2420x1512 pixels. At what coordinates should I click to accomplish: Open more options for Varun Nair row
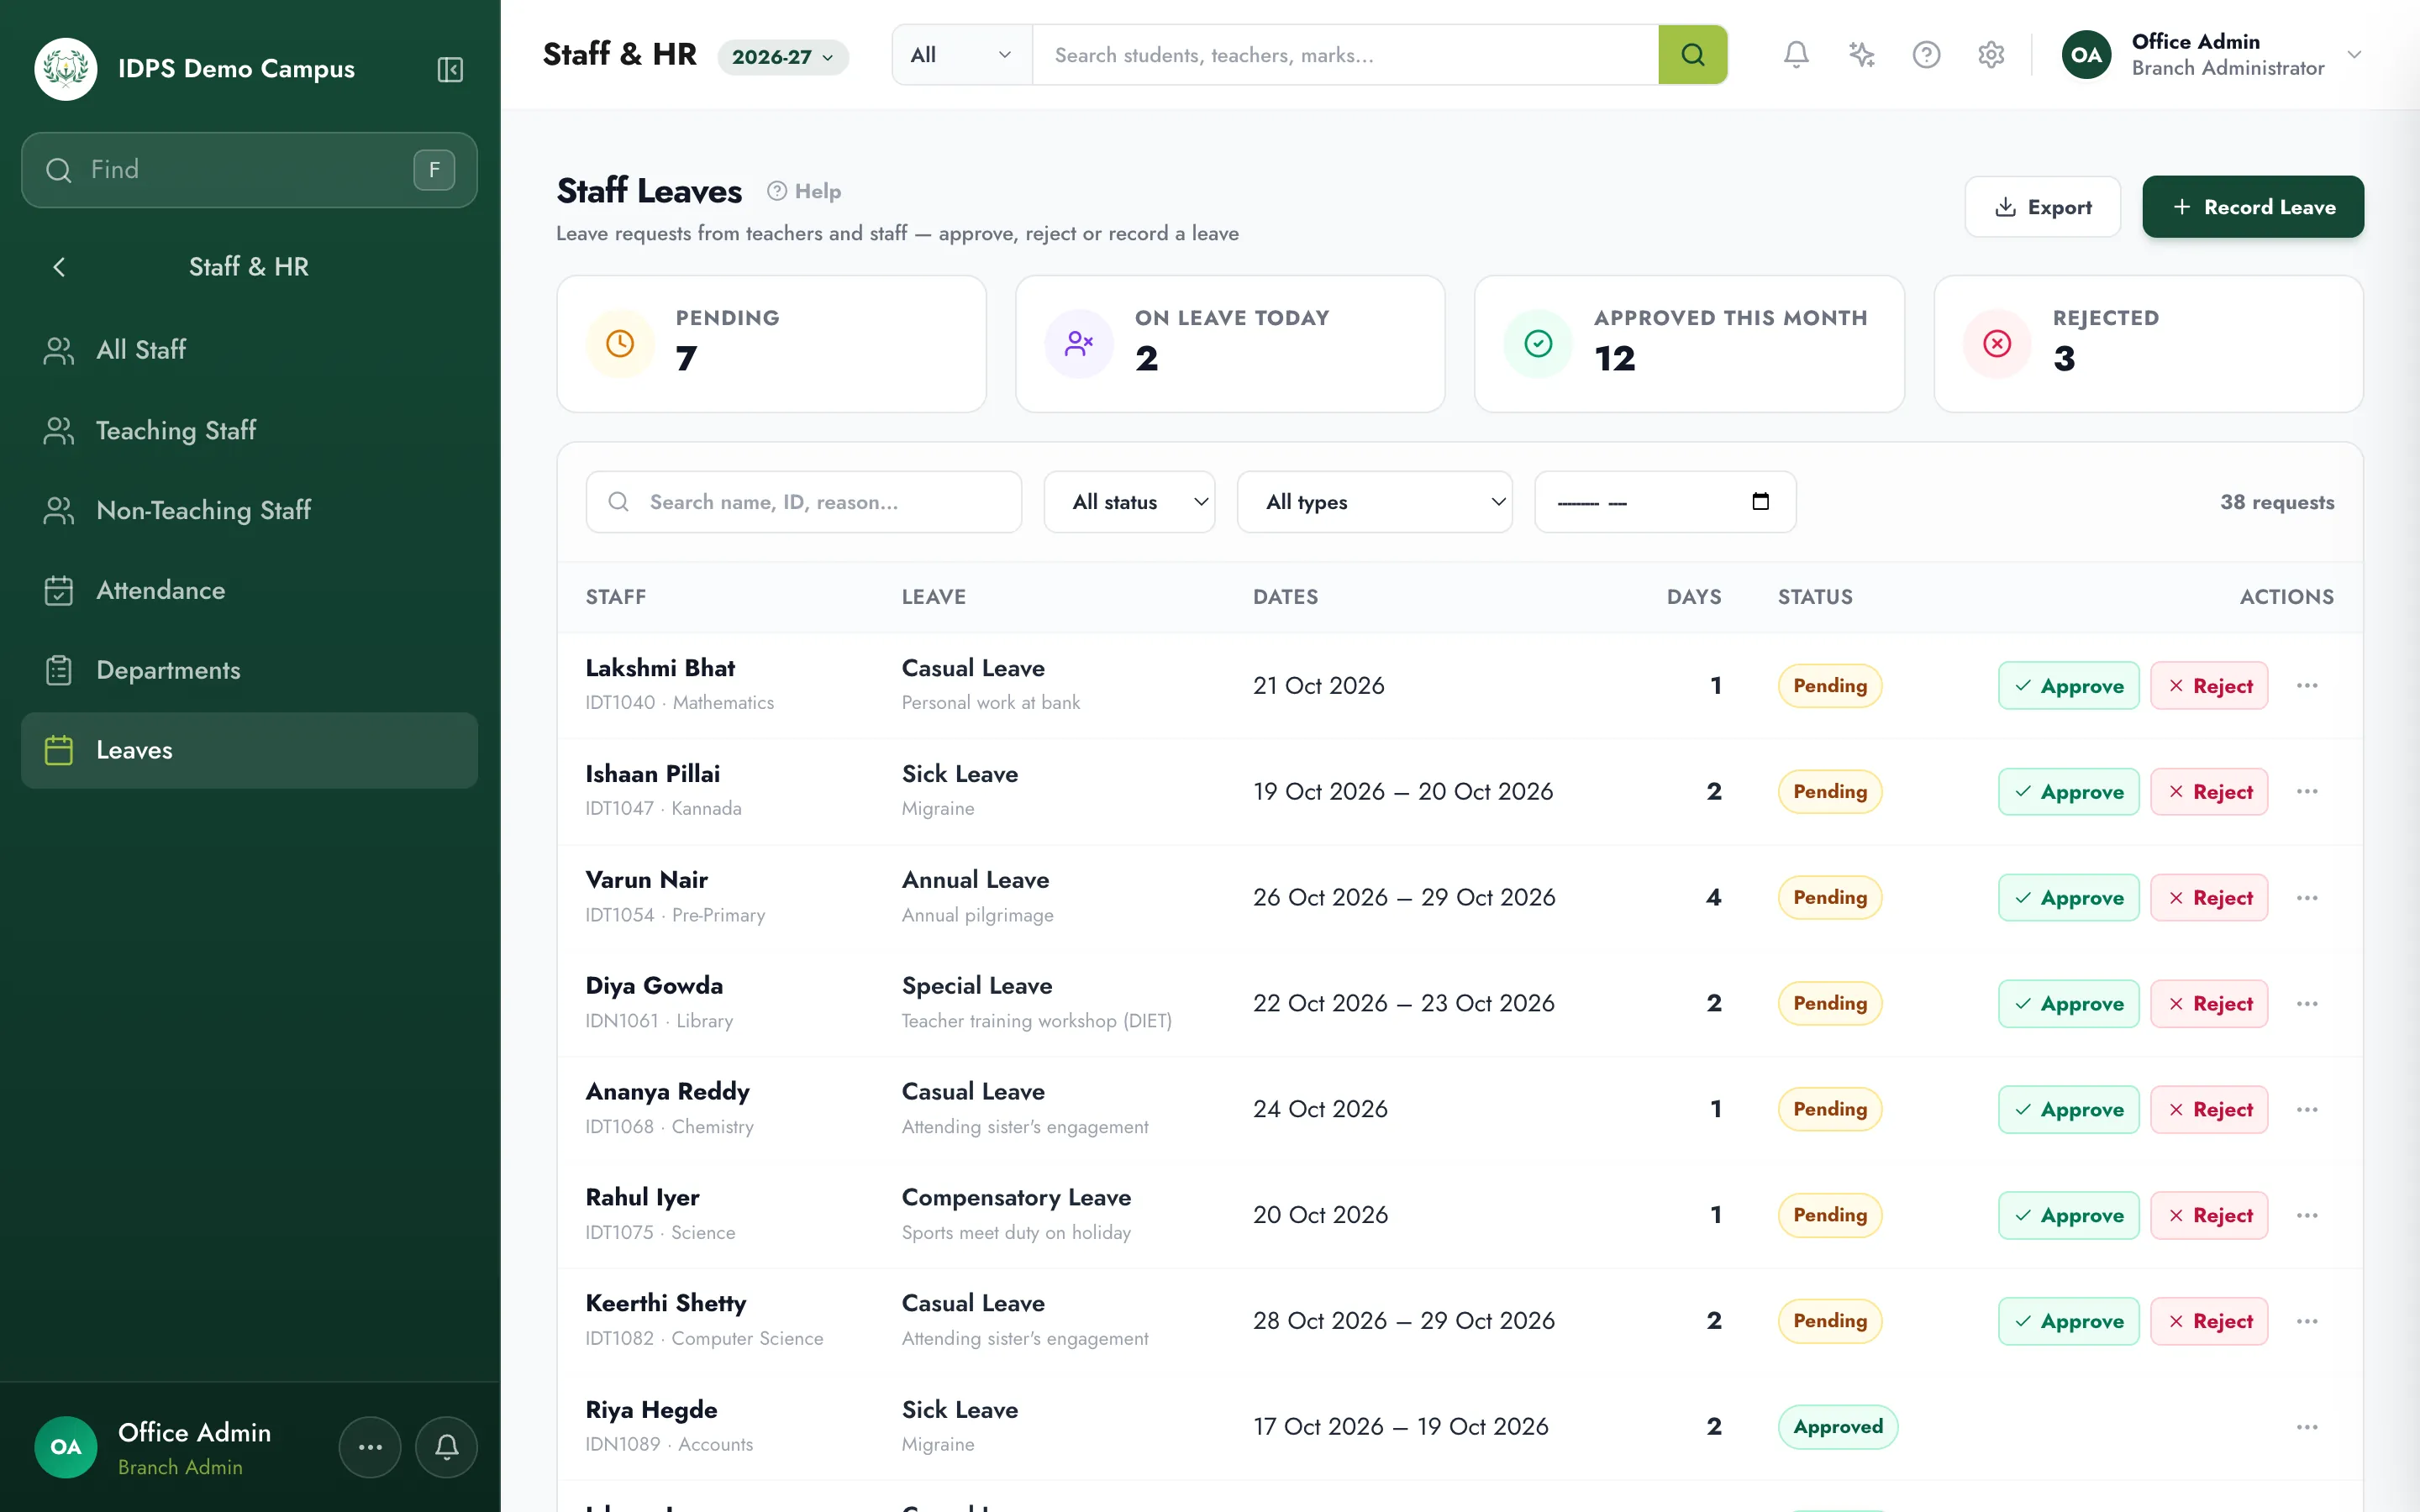coord(2307,898)
